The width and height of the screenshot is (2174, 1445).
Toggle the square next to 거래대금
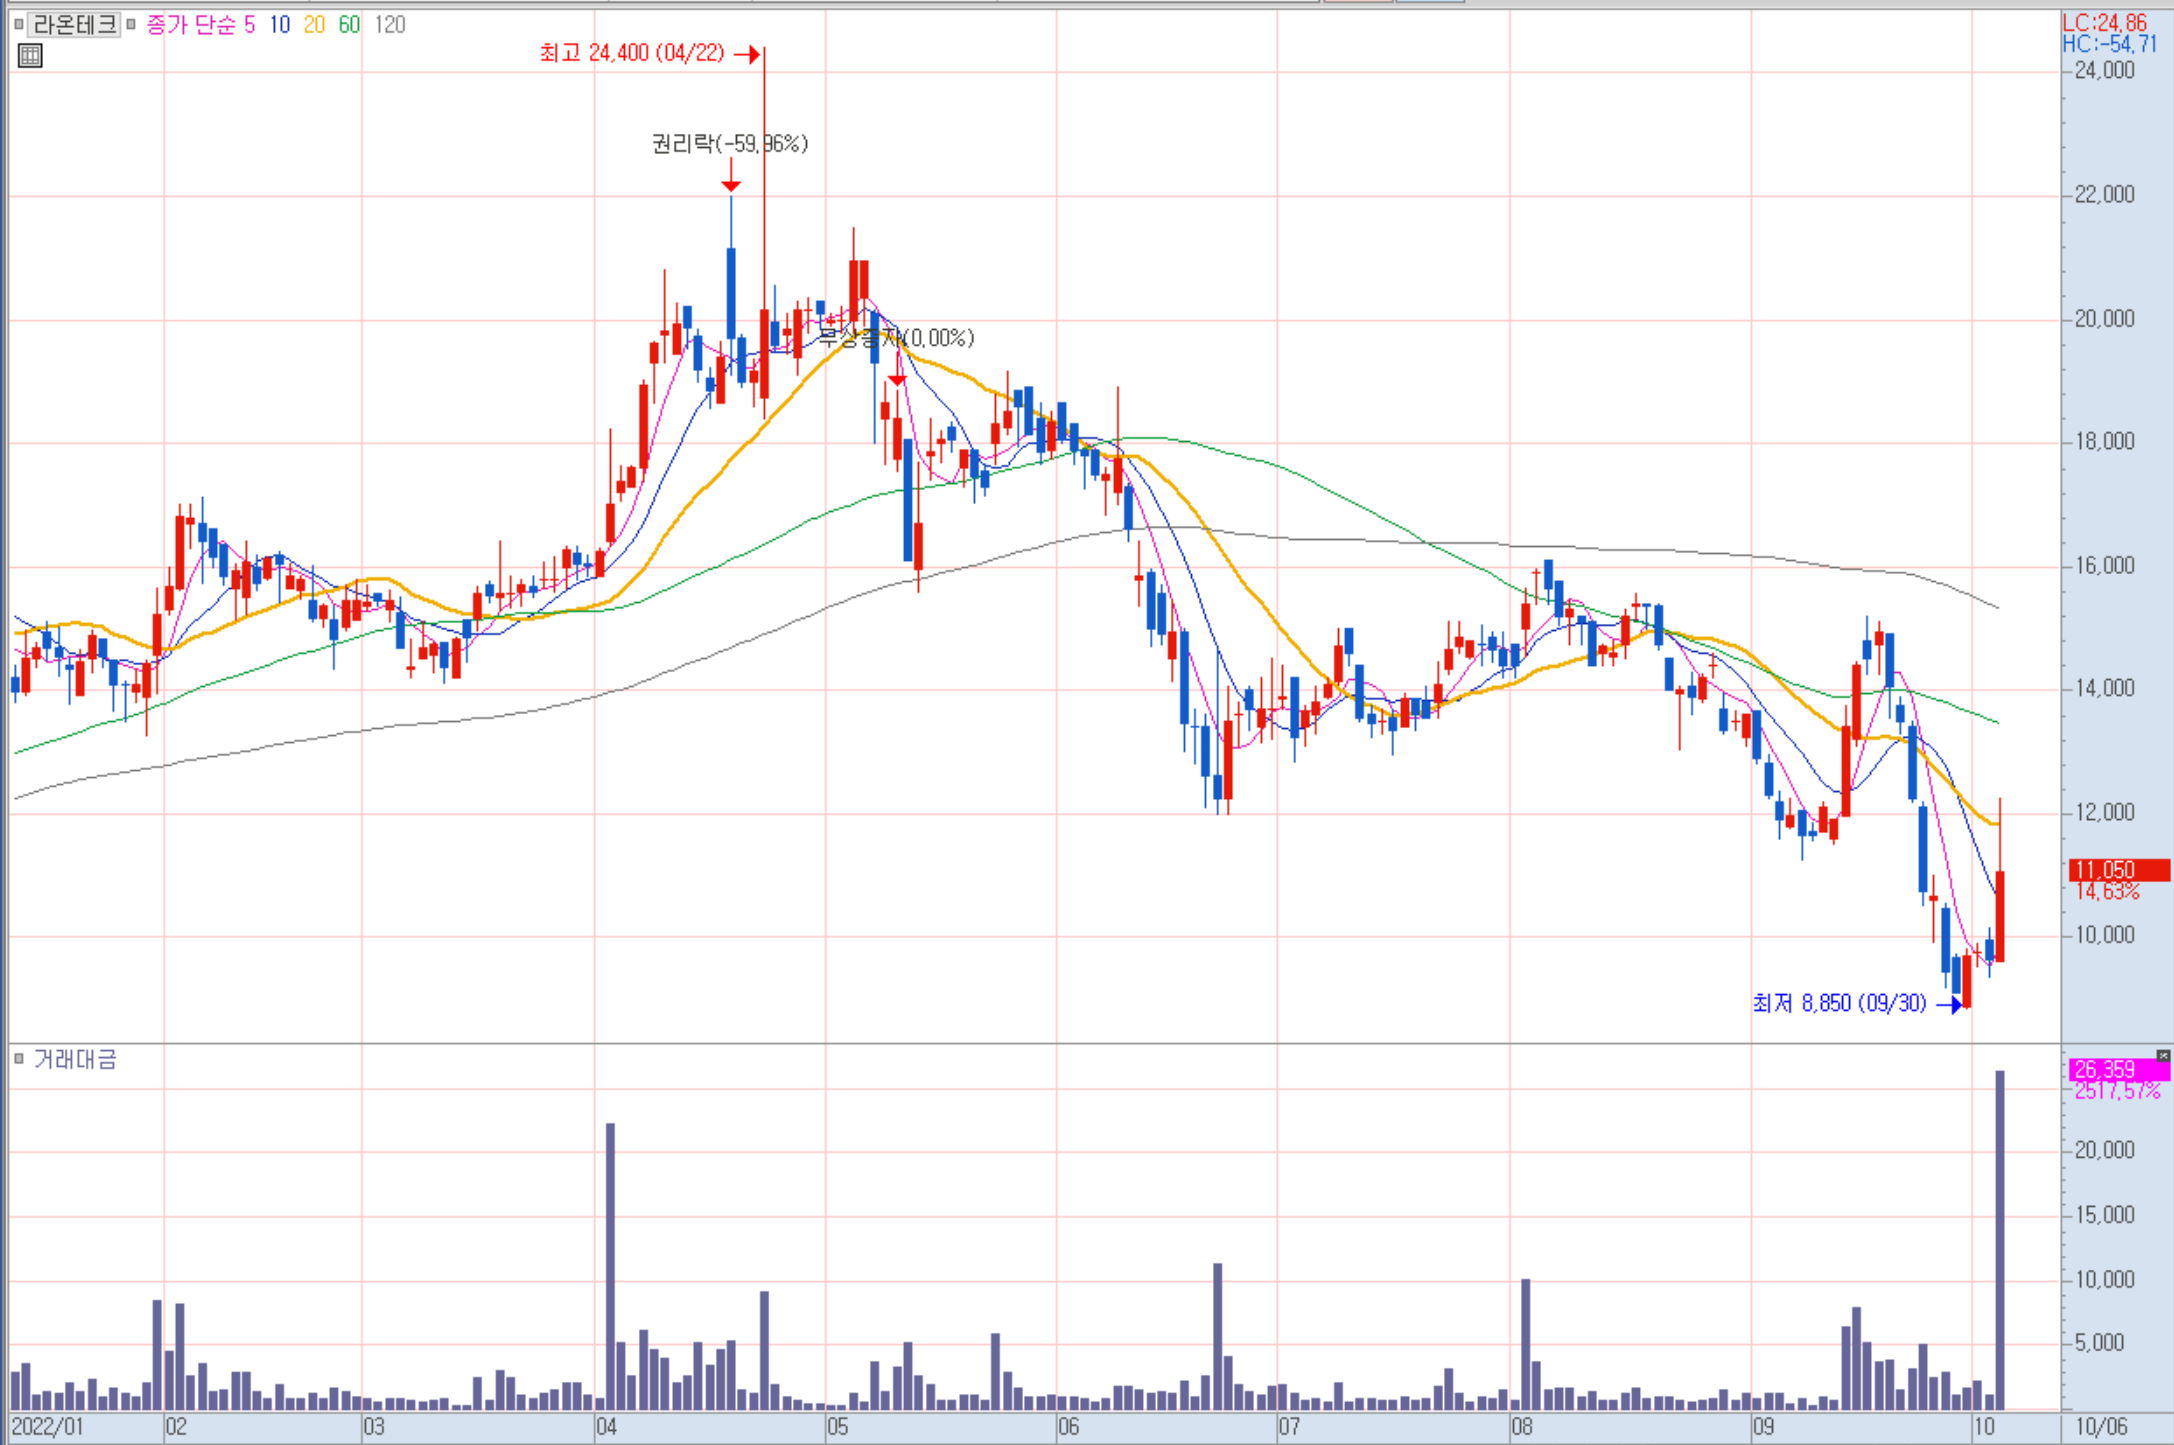point(18,1058)
